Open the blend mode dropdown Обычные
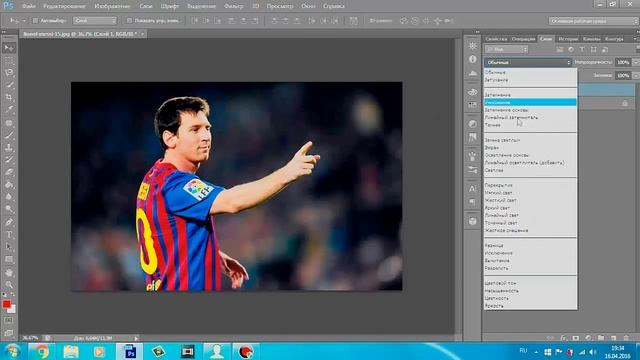This screenshot has width=640, height=360. 528,62
